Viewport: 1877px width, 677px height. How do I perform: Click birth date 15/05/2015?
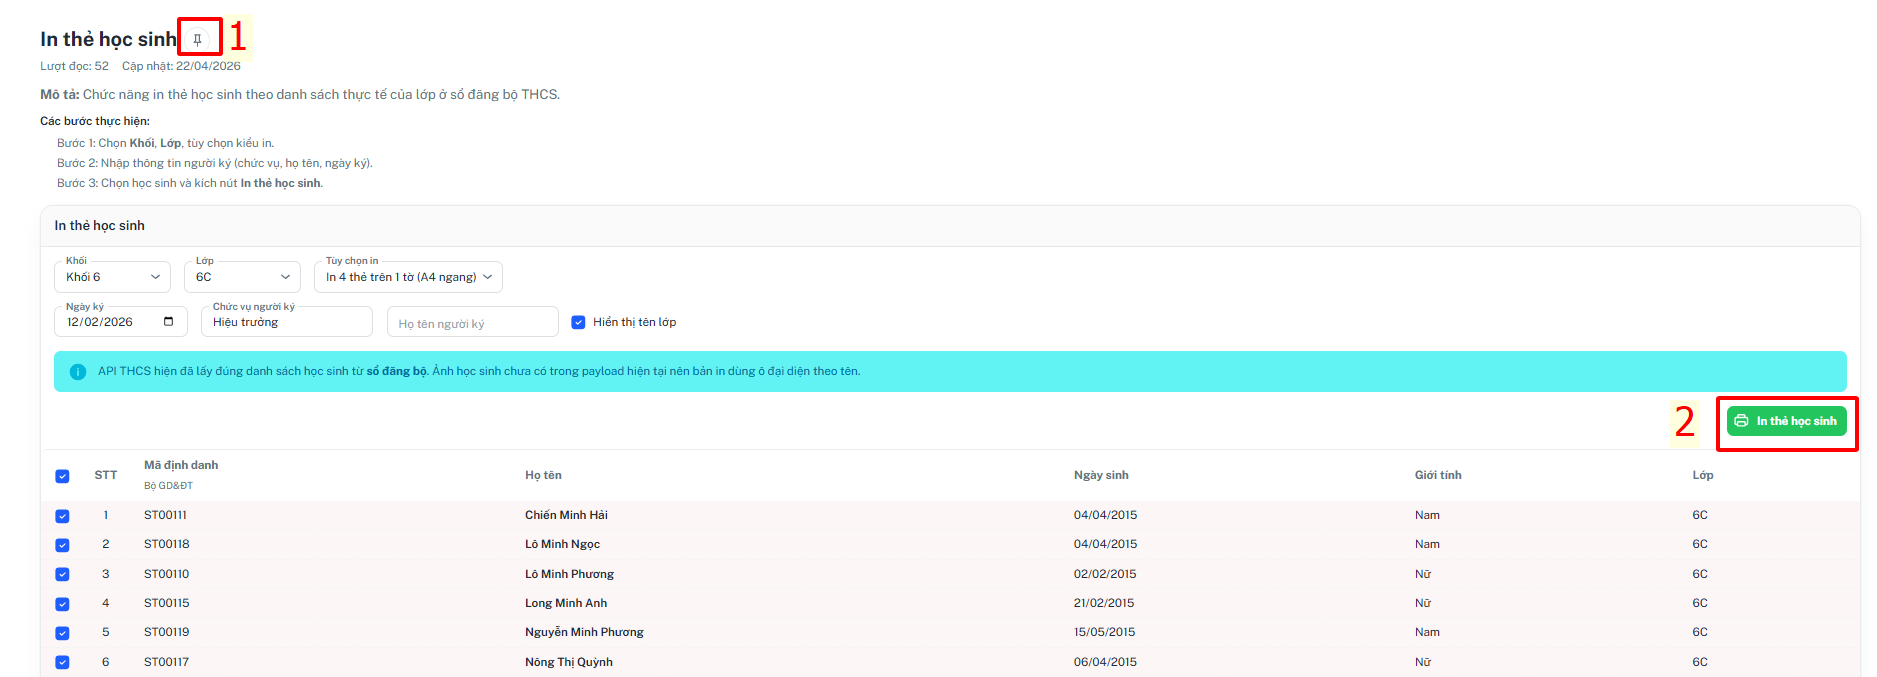point(1105,632)
